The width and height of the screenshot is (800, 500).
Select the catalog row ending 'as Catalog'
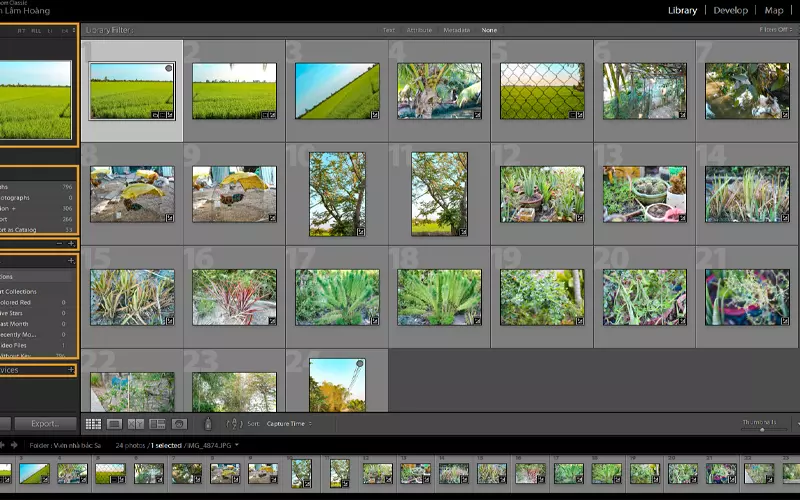[38, 230]
